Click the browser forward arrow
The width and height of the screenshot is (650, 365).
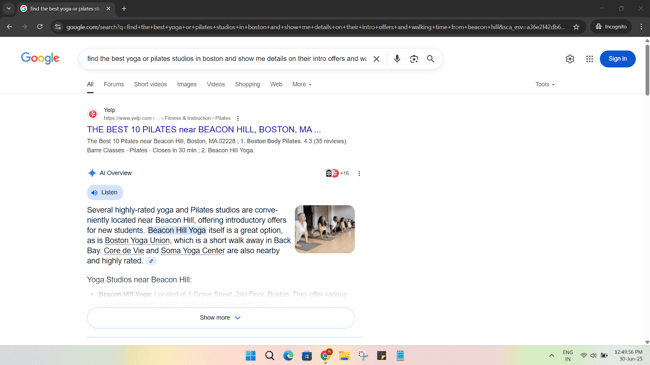pyautogui.click(x=24, y=27)
